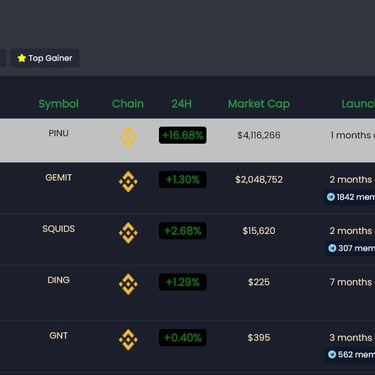Click the +2.68% change badge
The width and height of the screenshot is (375, 375).
click(x=183, y=231)
